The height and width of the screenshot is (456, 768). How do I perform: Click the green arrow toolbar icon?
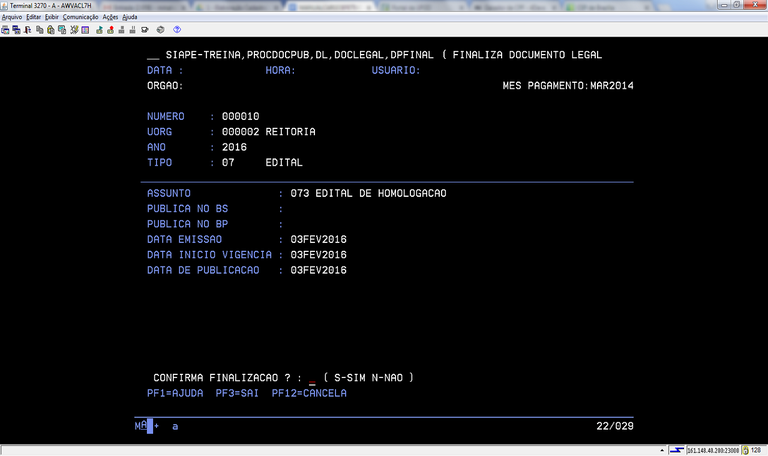[99, 30]
